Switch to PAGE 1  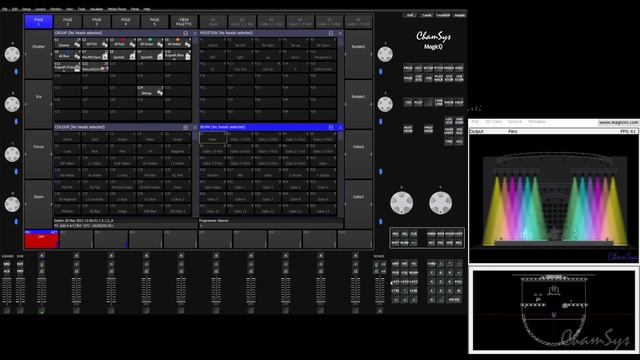click(x=38, y=22)
